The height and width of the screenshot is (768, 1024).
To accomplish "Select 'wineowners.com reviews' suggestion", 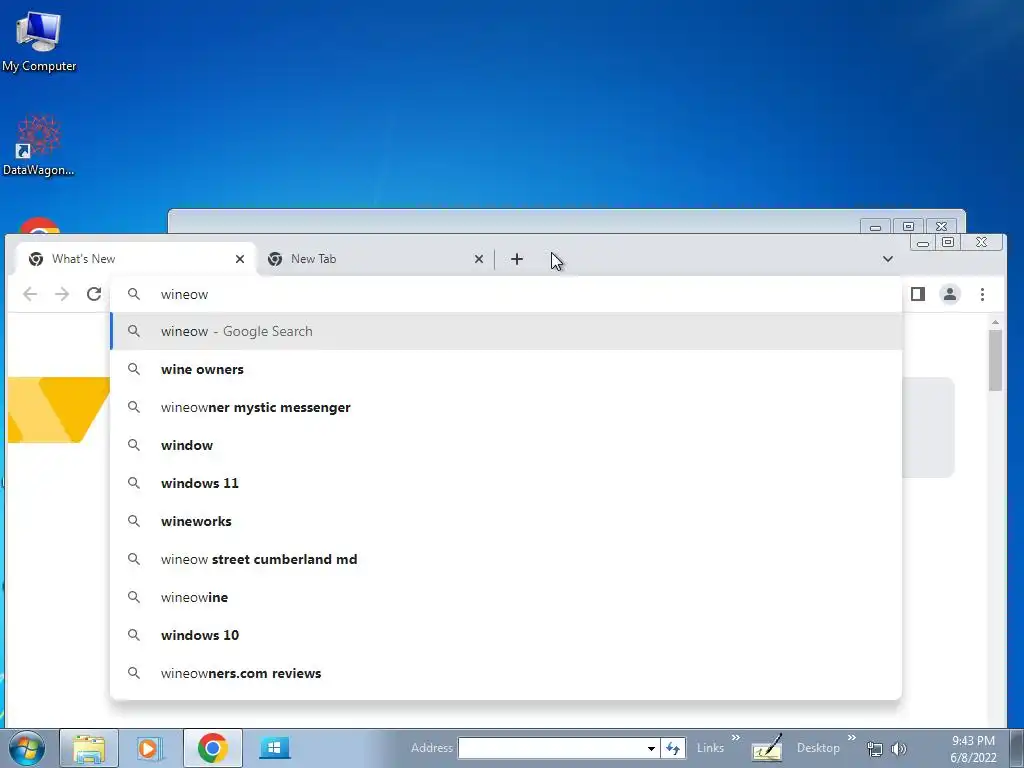I will click(x=506, y=673).
